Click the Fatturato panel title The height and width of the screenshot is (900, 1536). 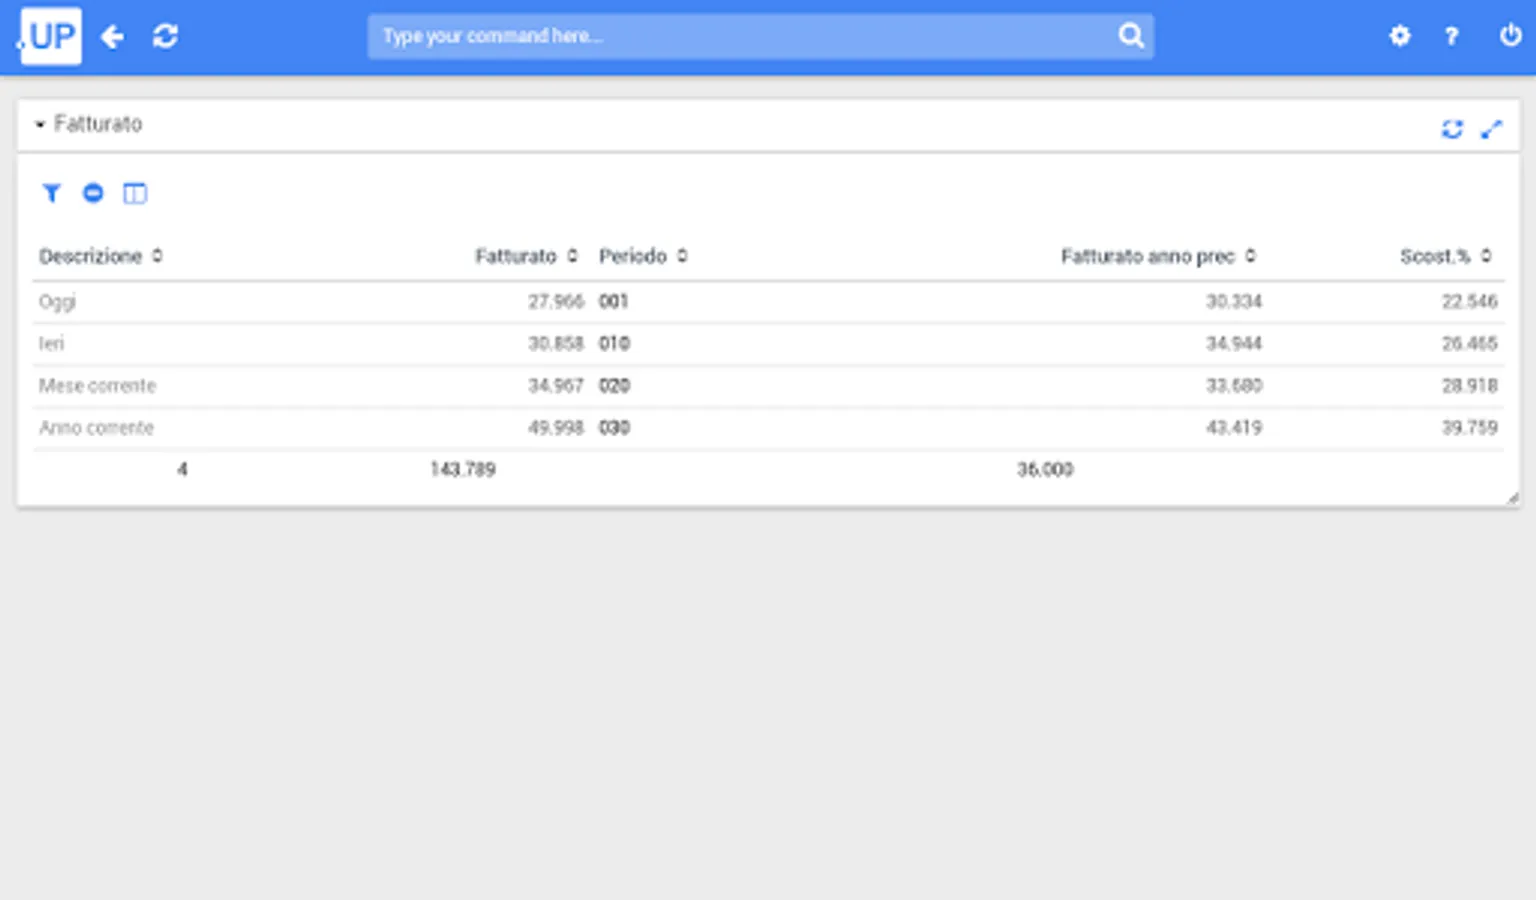coord(98,124)
